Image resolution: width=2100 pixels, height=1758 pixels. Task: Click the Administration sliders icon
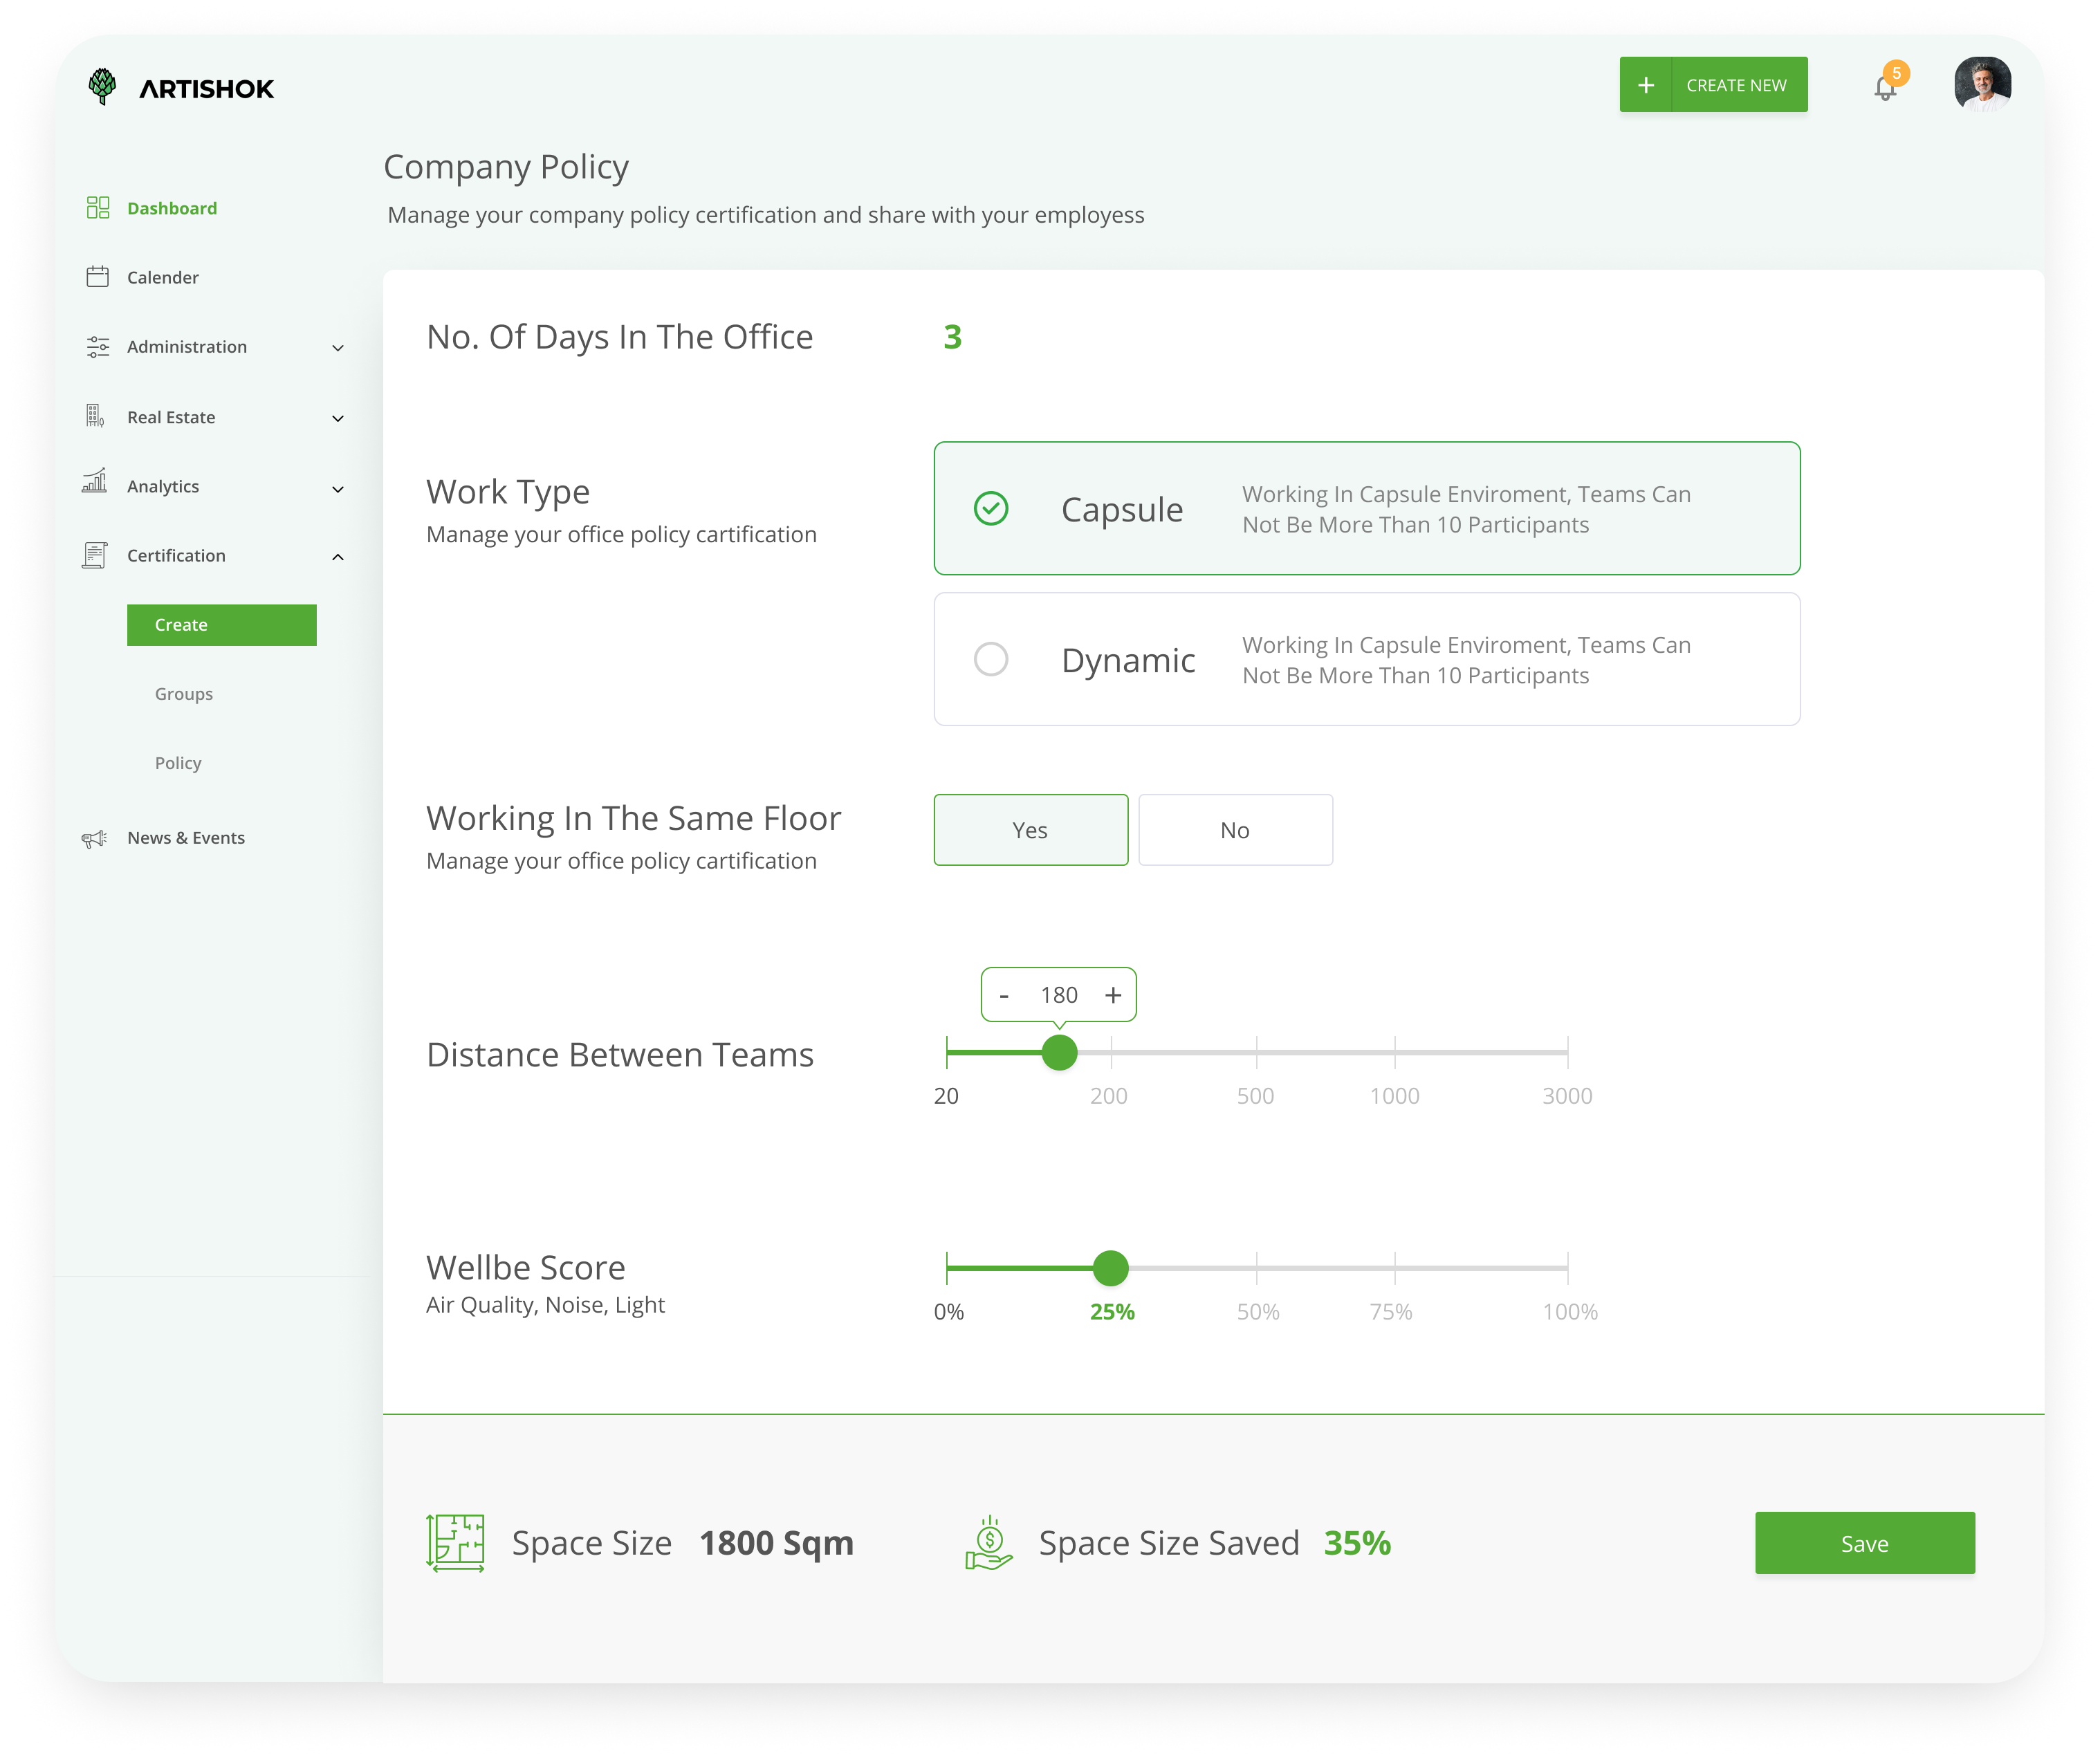pyautogui.click(x=98, y=346)
